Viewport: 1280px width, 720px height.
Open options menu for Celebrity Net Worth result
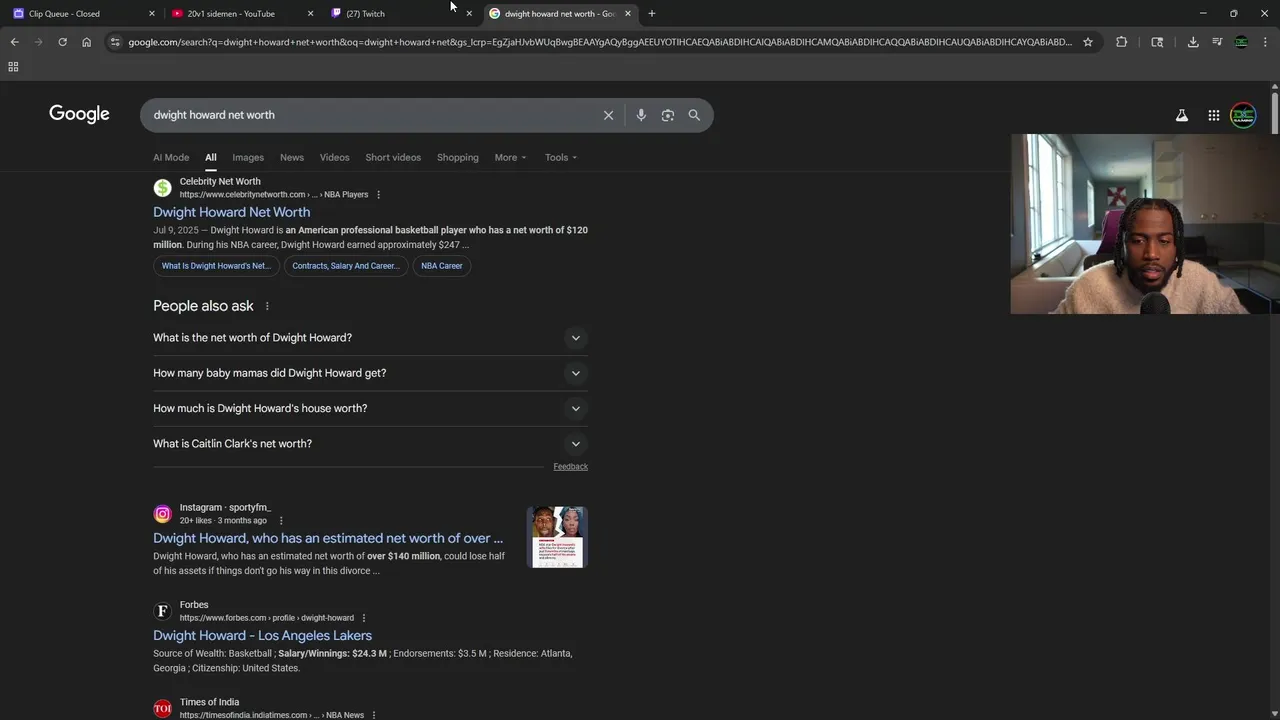click(x=378, y=195)
